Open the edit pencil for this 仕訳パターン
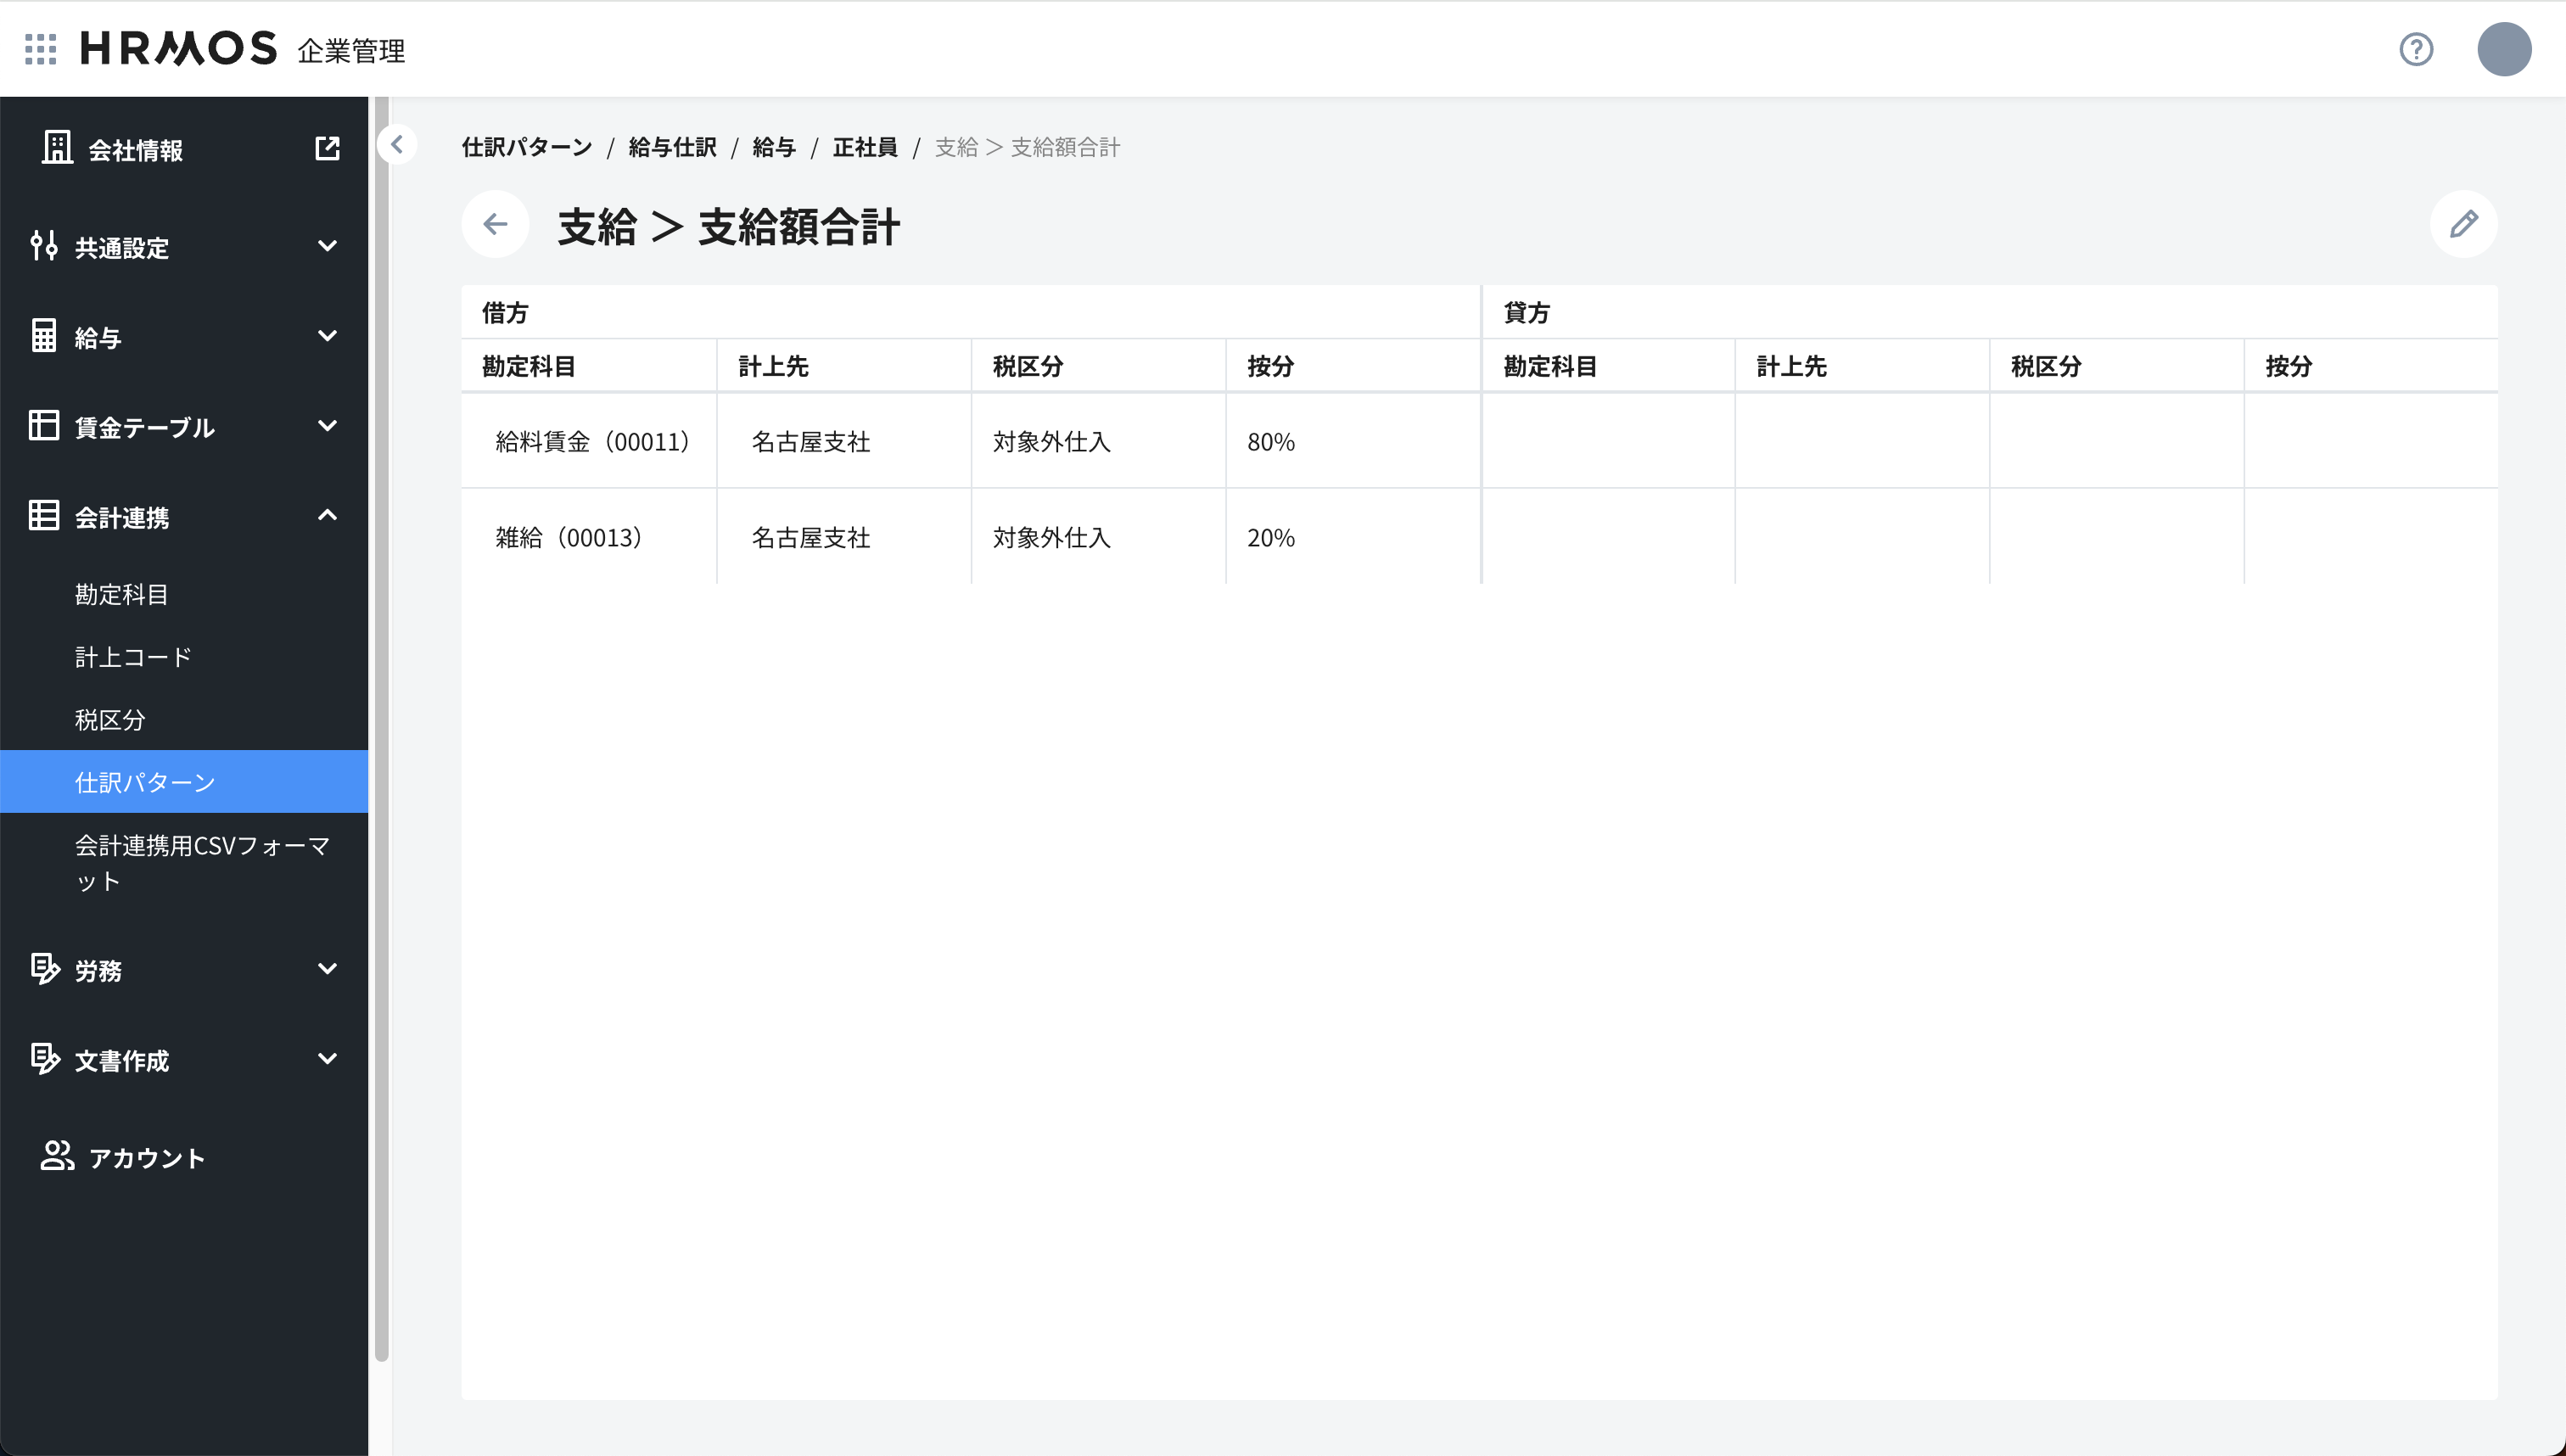Image resolution: width=2566 pixels, height=1456 pixels. [x=2463, y=223]
